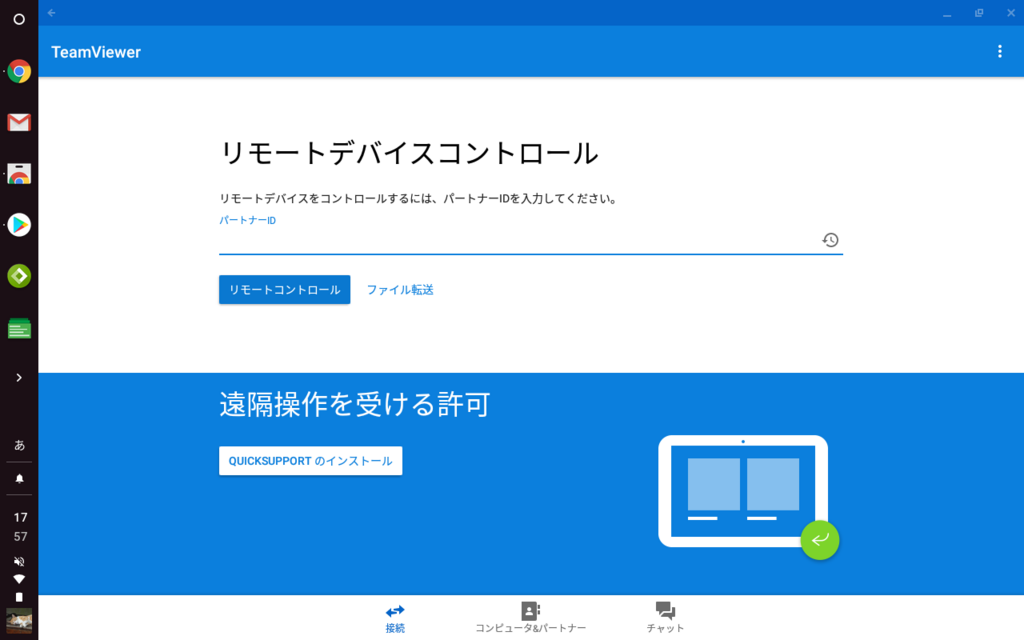
Task: Click the リモートコントロール button
Action: (284, 289)
